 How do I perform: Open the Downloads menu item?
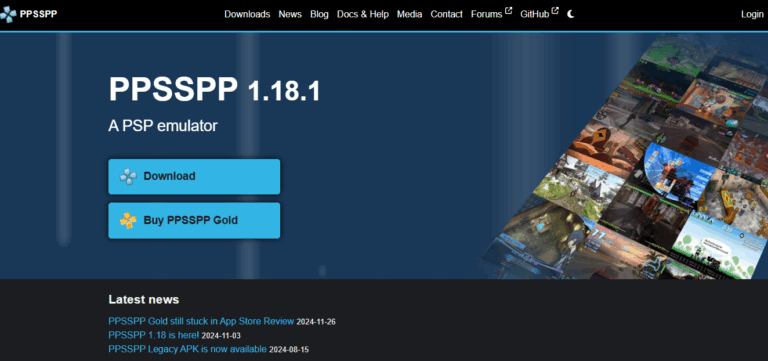[247, 14]
